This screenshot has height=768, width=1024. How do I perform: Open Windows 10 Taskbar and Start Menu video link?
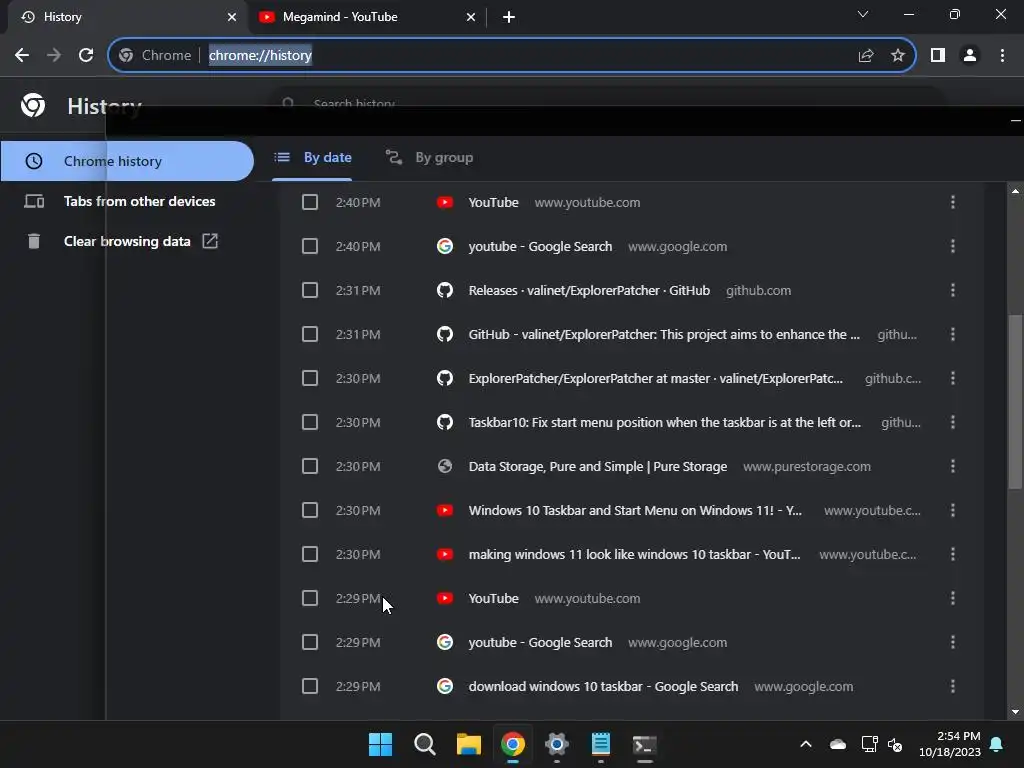[635, 510]
